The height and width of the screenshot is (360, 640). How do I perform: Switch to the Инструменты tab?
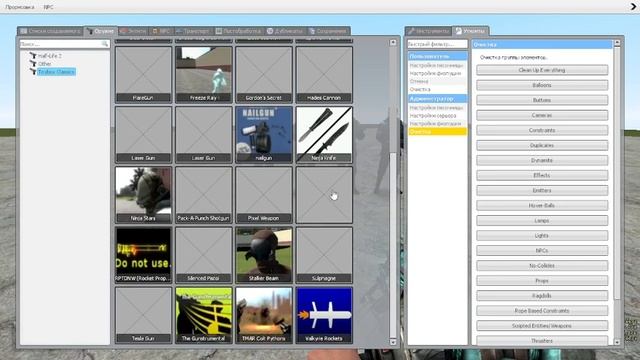point(429,31)
